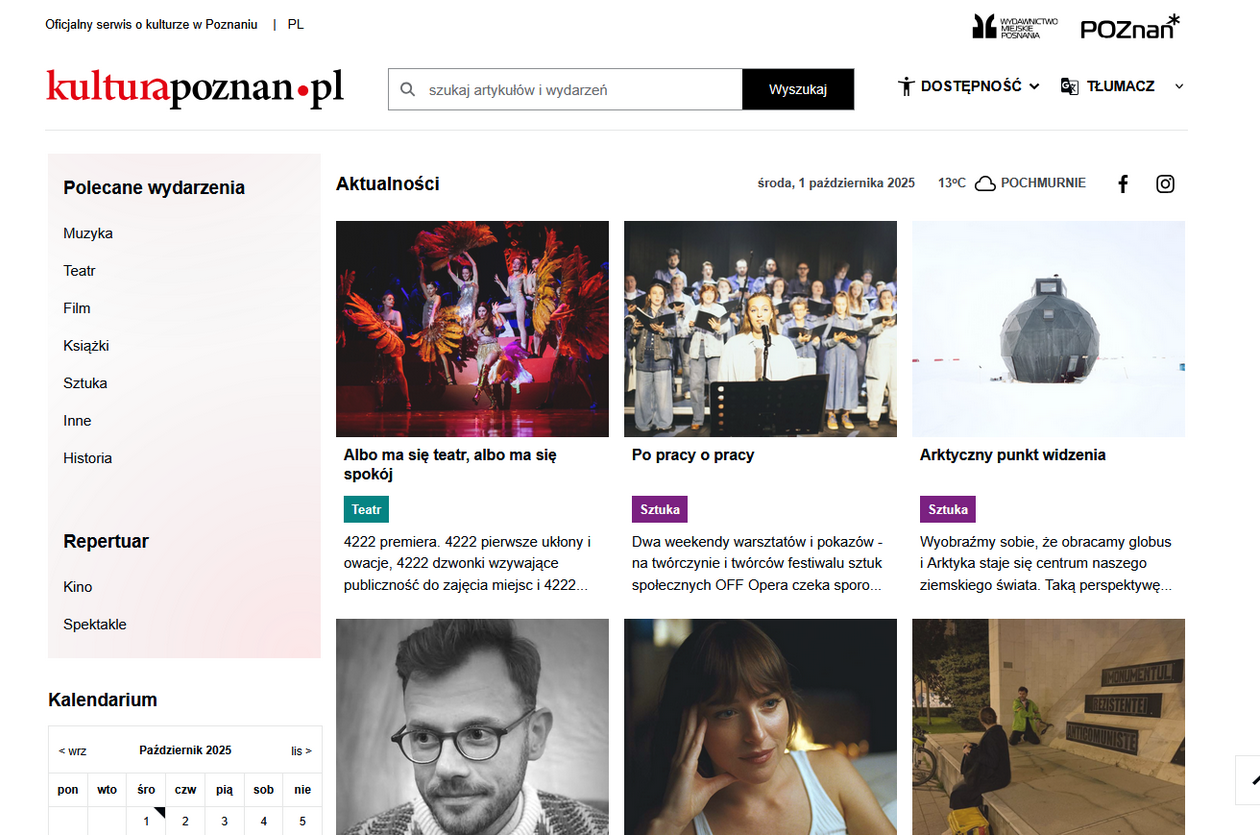The height and width of the screenshot is (837, 1260).
Task: Click the scroll-to-top arrow button
Action: [1250, 780]
